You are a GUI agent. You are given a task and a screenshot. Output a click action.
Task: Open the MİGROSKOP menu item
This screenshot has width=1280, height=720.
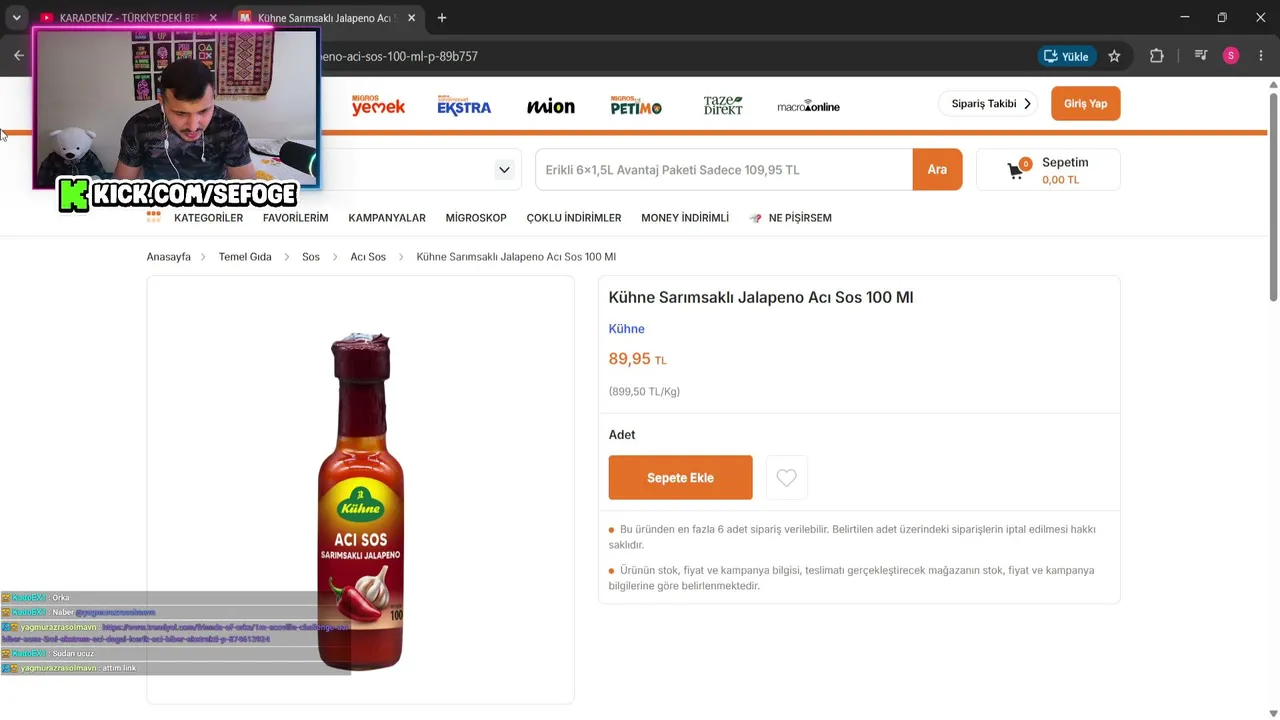[x=476, y=218]
